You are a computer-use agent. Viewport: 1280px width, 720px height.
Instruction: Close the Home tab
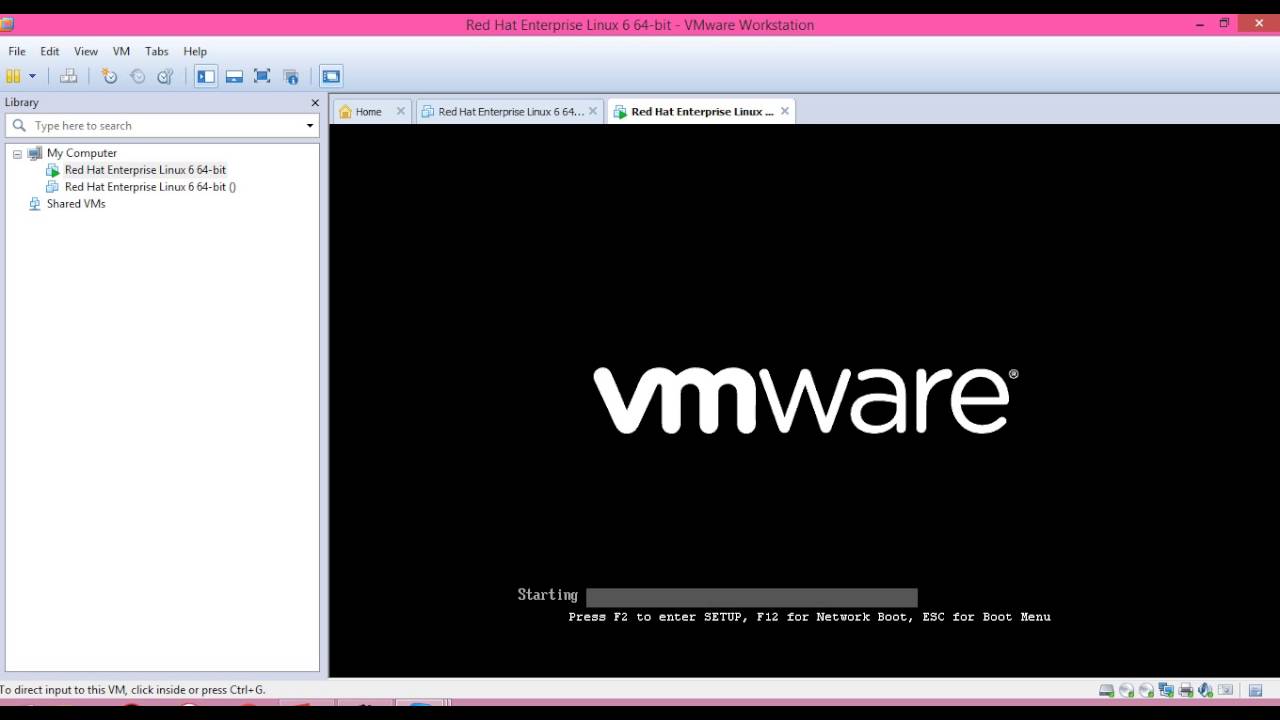pyautogui.click(x=401, y=111)
